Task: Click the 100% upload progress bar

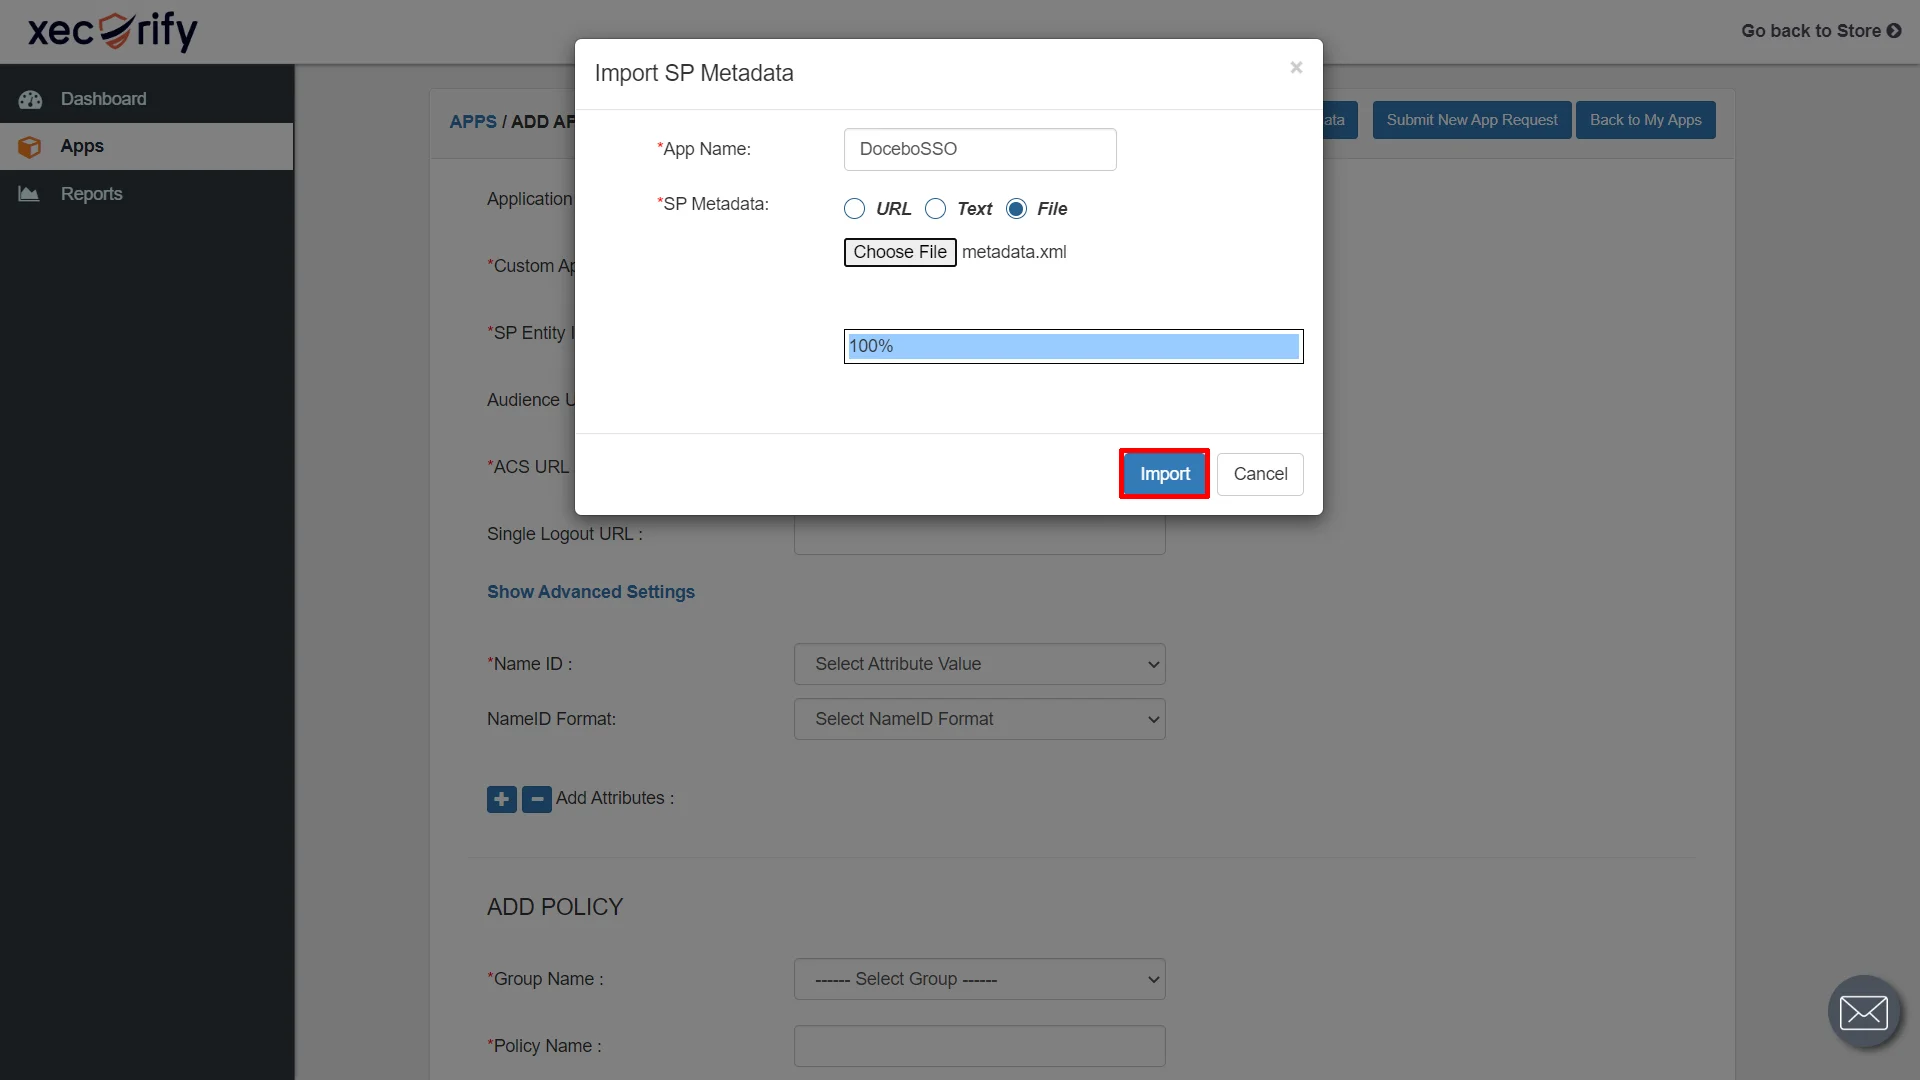Action: (1073, 346)
